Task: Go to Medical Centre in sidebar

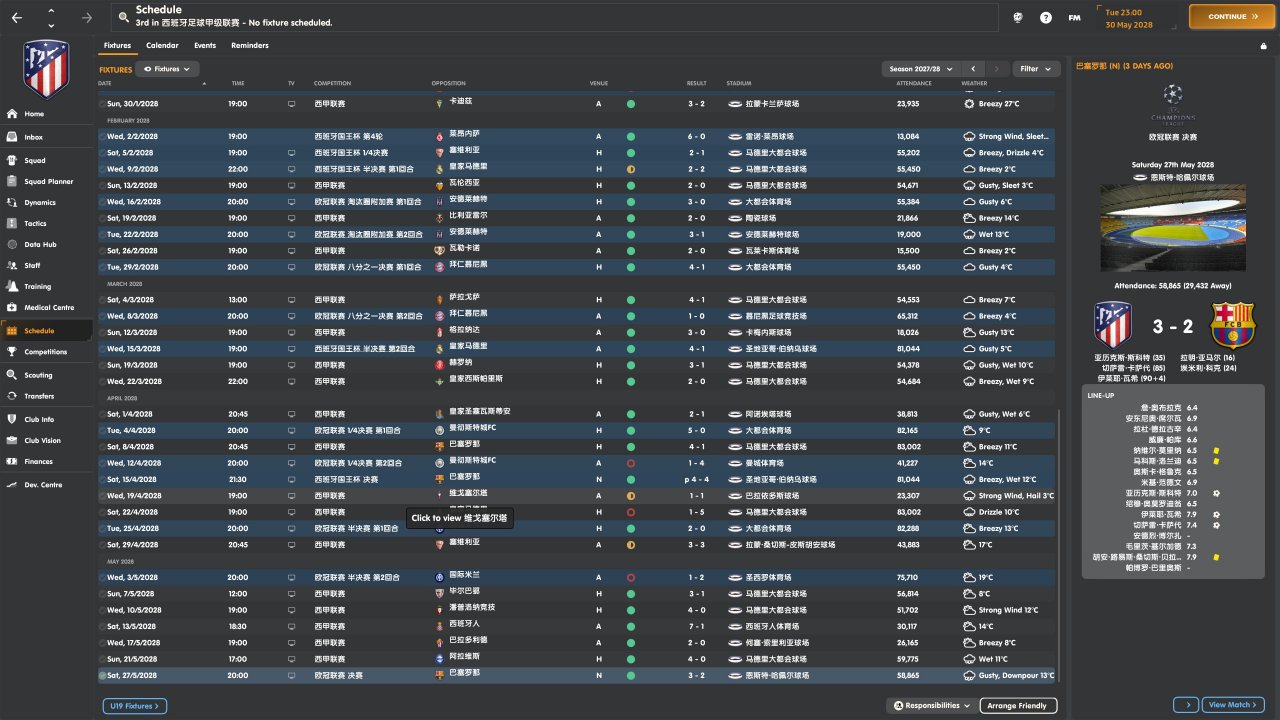Action: pyautogui.click(x=12, y=308)
